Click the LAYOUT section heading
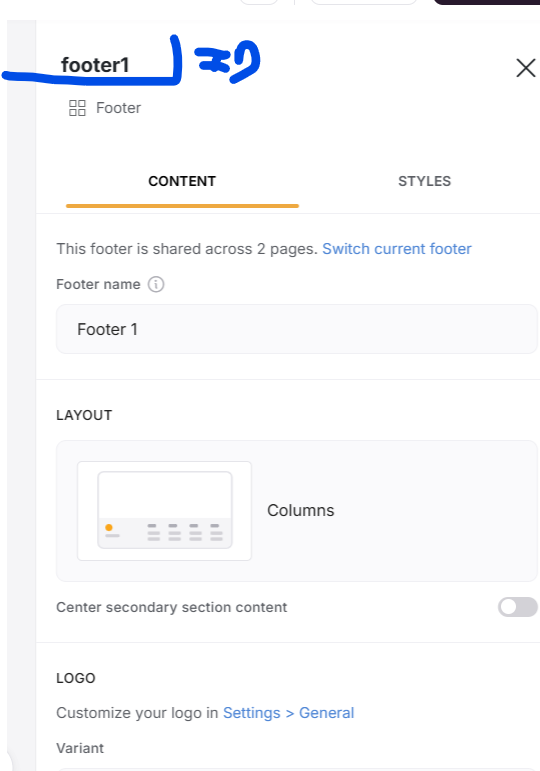 click(x=84, y=415)
